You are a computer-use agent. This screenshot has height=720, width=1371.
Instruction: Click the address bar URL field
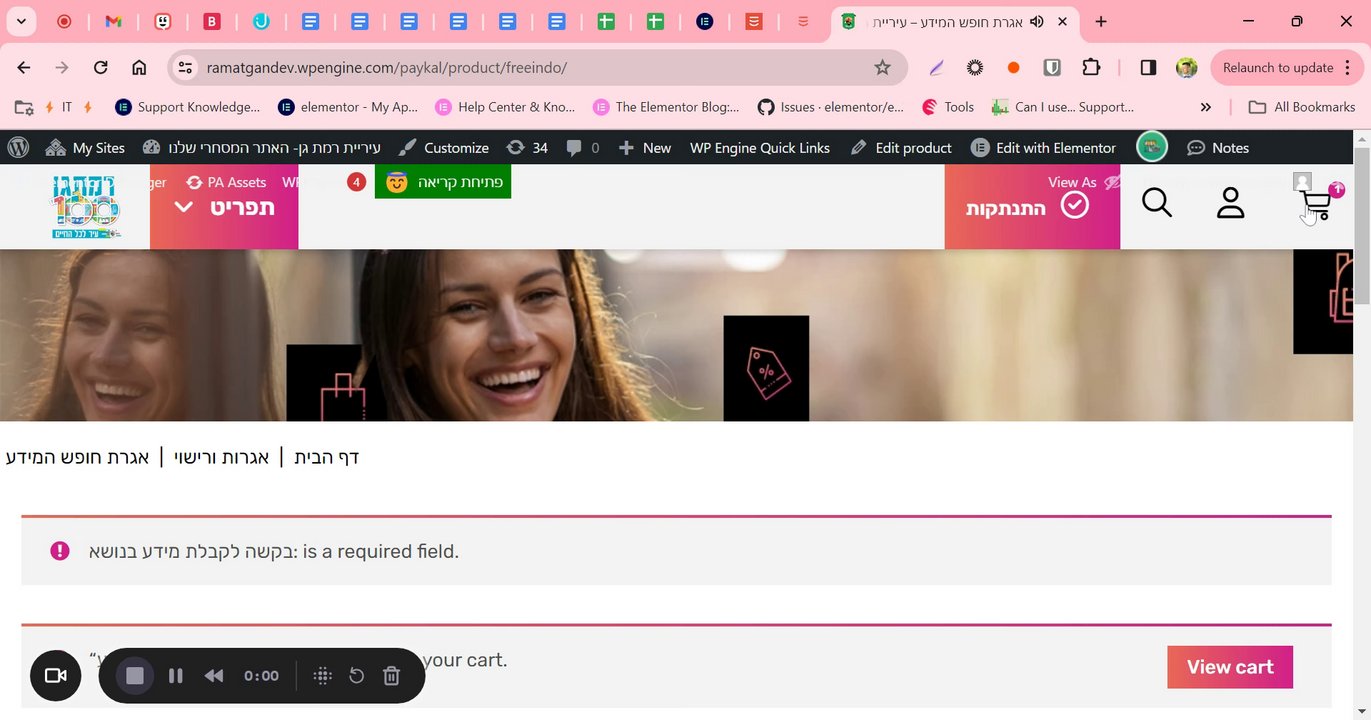tap(538, 67)
